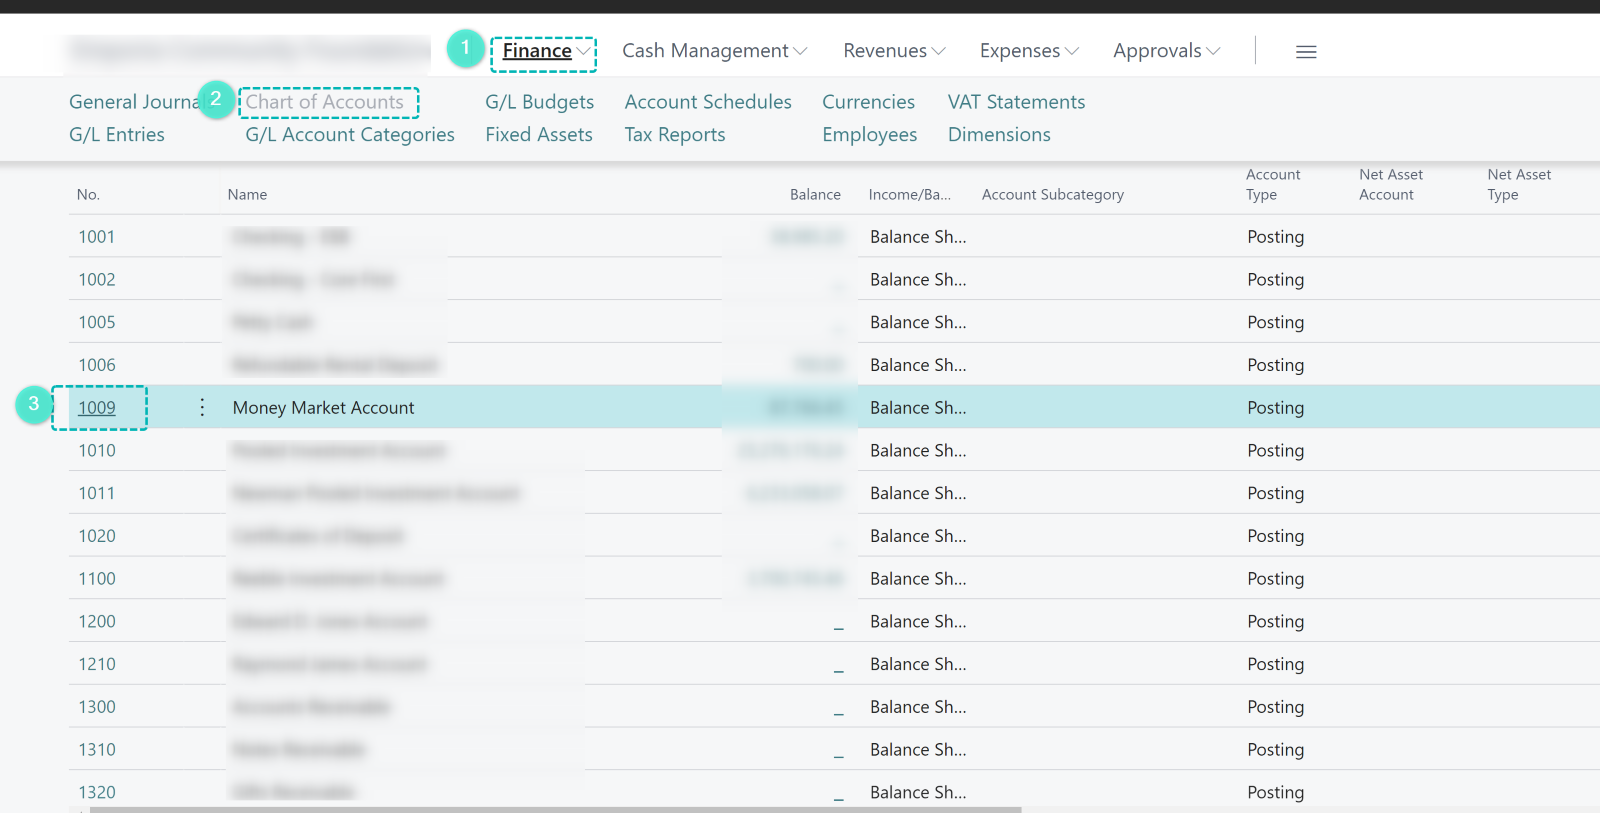Image resolution: width=1600 pixels, height=813 pixels.
Task: Open Currencies page
Action: coord(869,102)
